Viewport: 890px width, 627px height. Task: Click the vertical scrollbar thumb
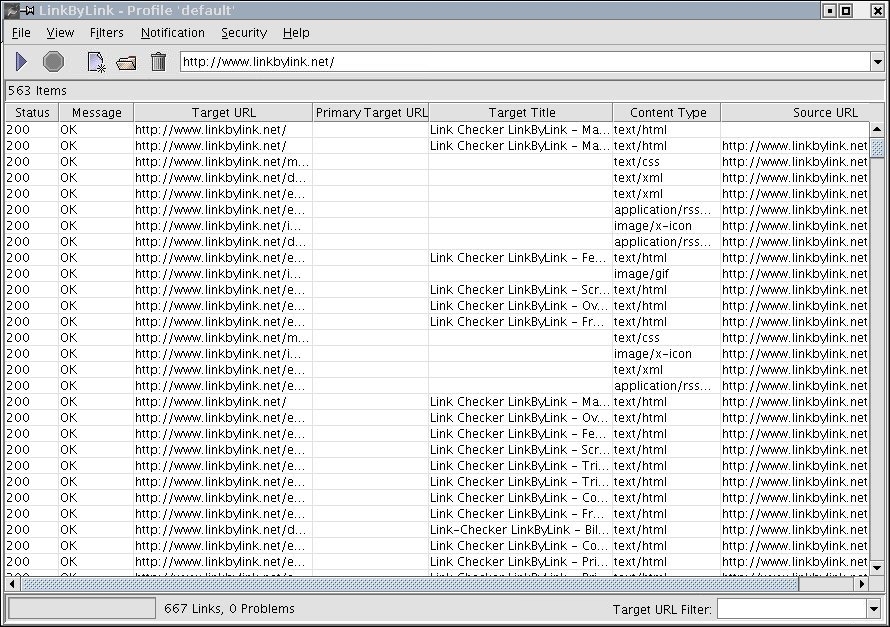[877, 147]
